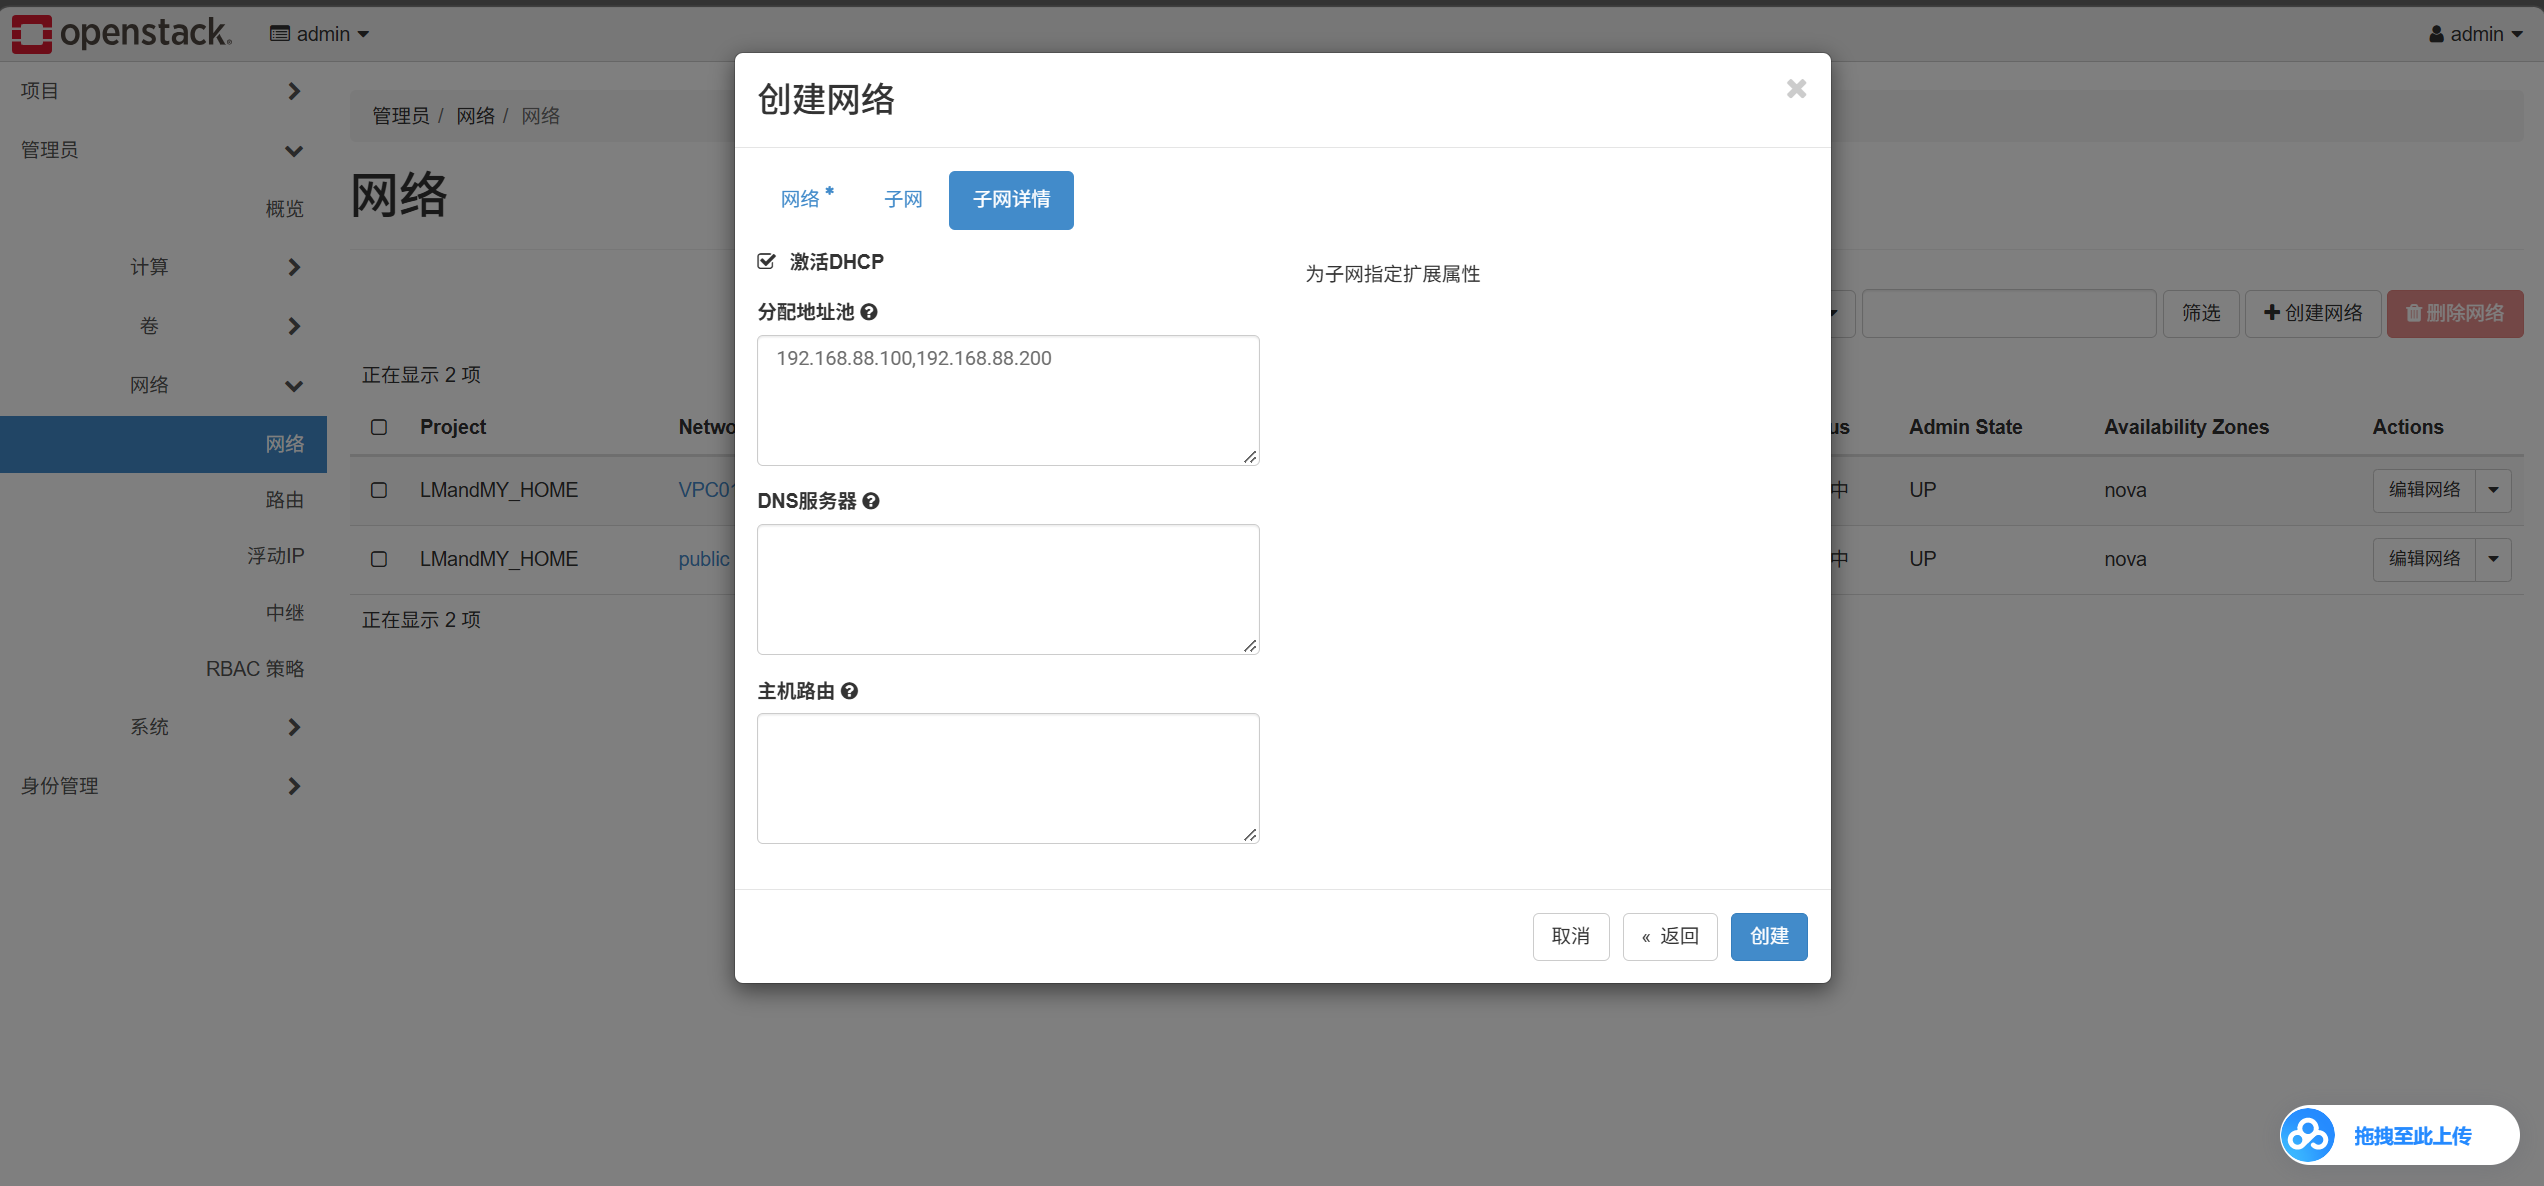
Task: Expand the 项目 sidebar section
Action: click(x=163, y=91)
